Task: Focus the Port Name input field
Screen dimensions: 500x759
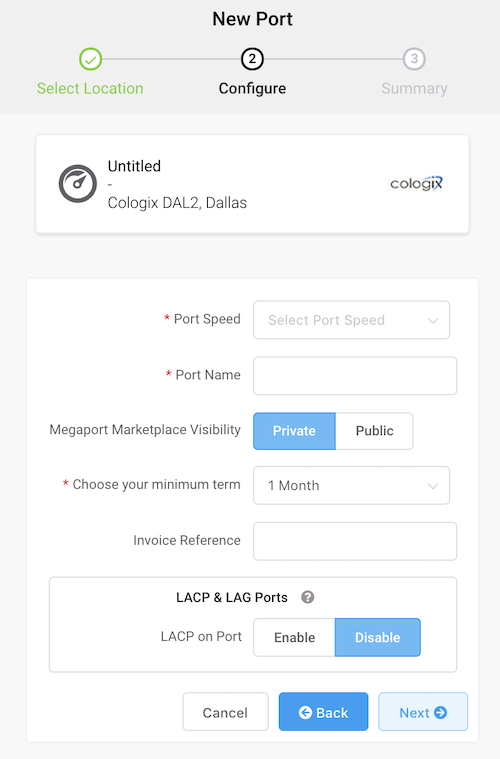Action: coord(355,376)
